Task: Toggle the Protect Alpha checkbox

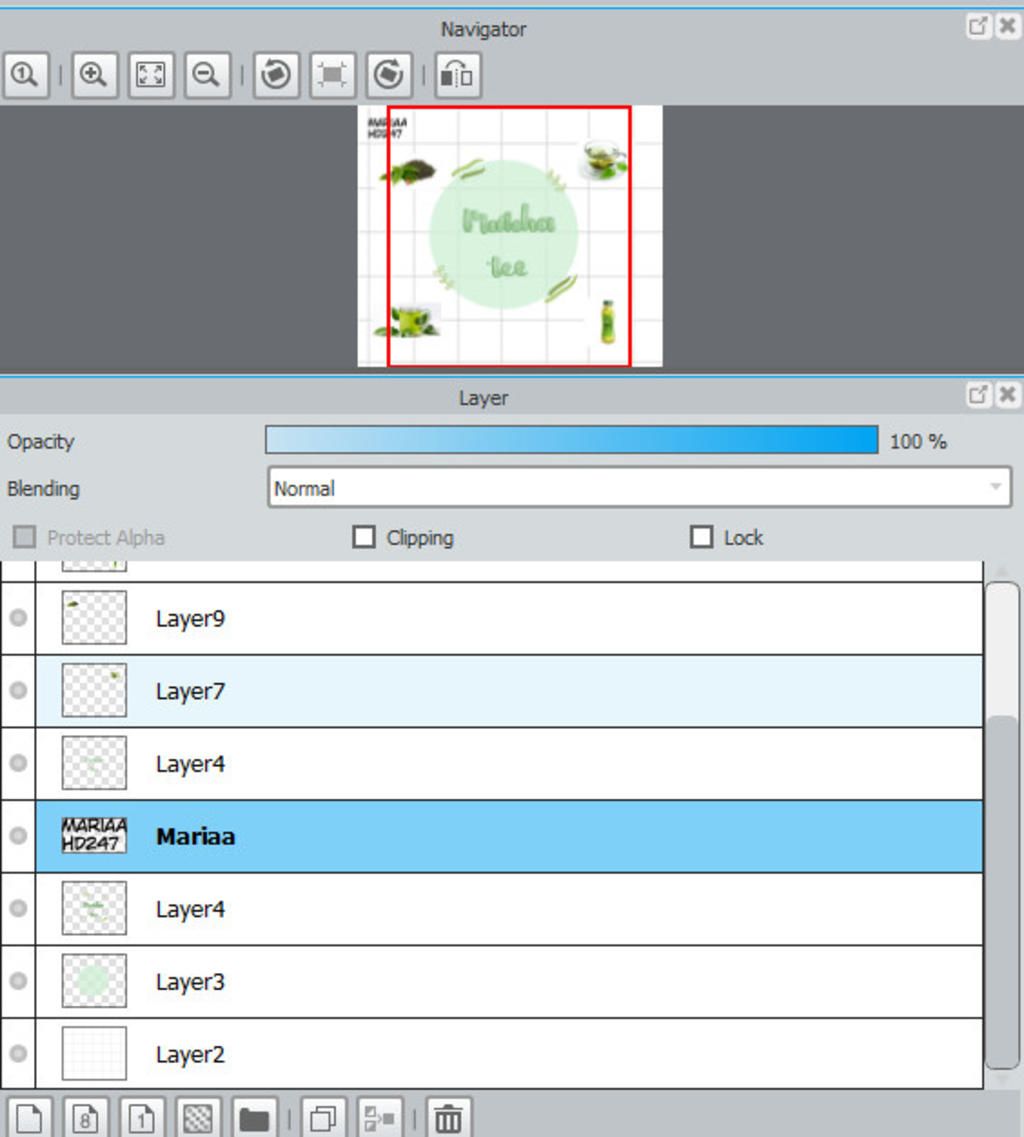Action: tap(25, 537)
